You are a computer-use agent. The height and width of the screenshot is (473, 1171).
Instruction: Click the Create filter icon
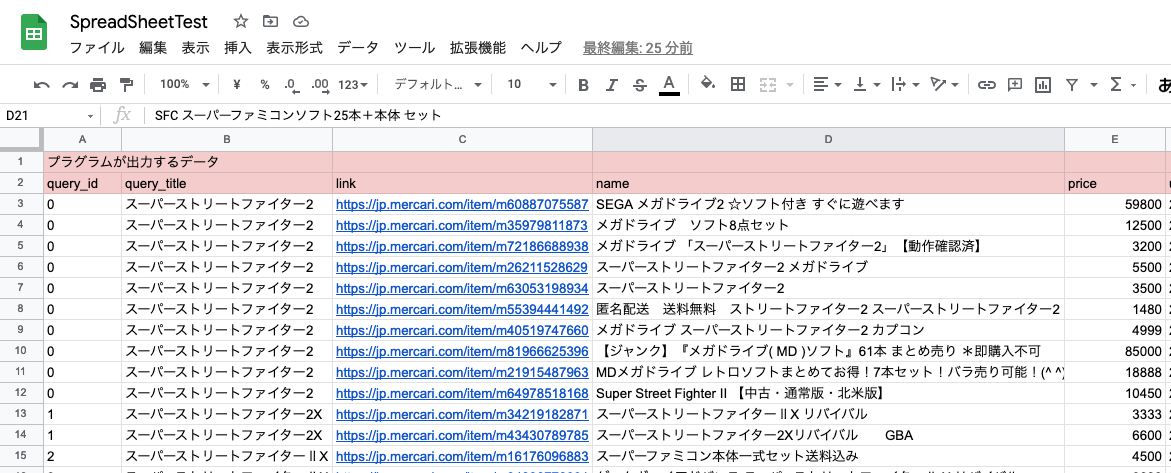pos(1072,84)
